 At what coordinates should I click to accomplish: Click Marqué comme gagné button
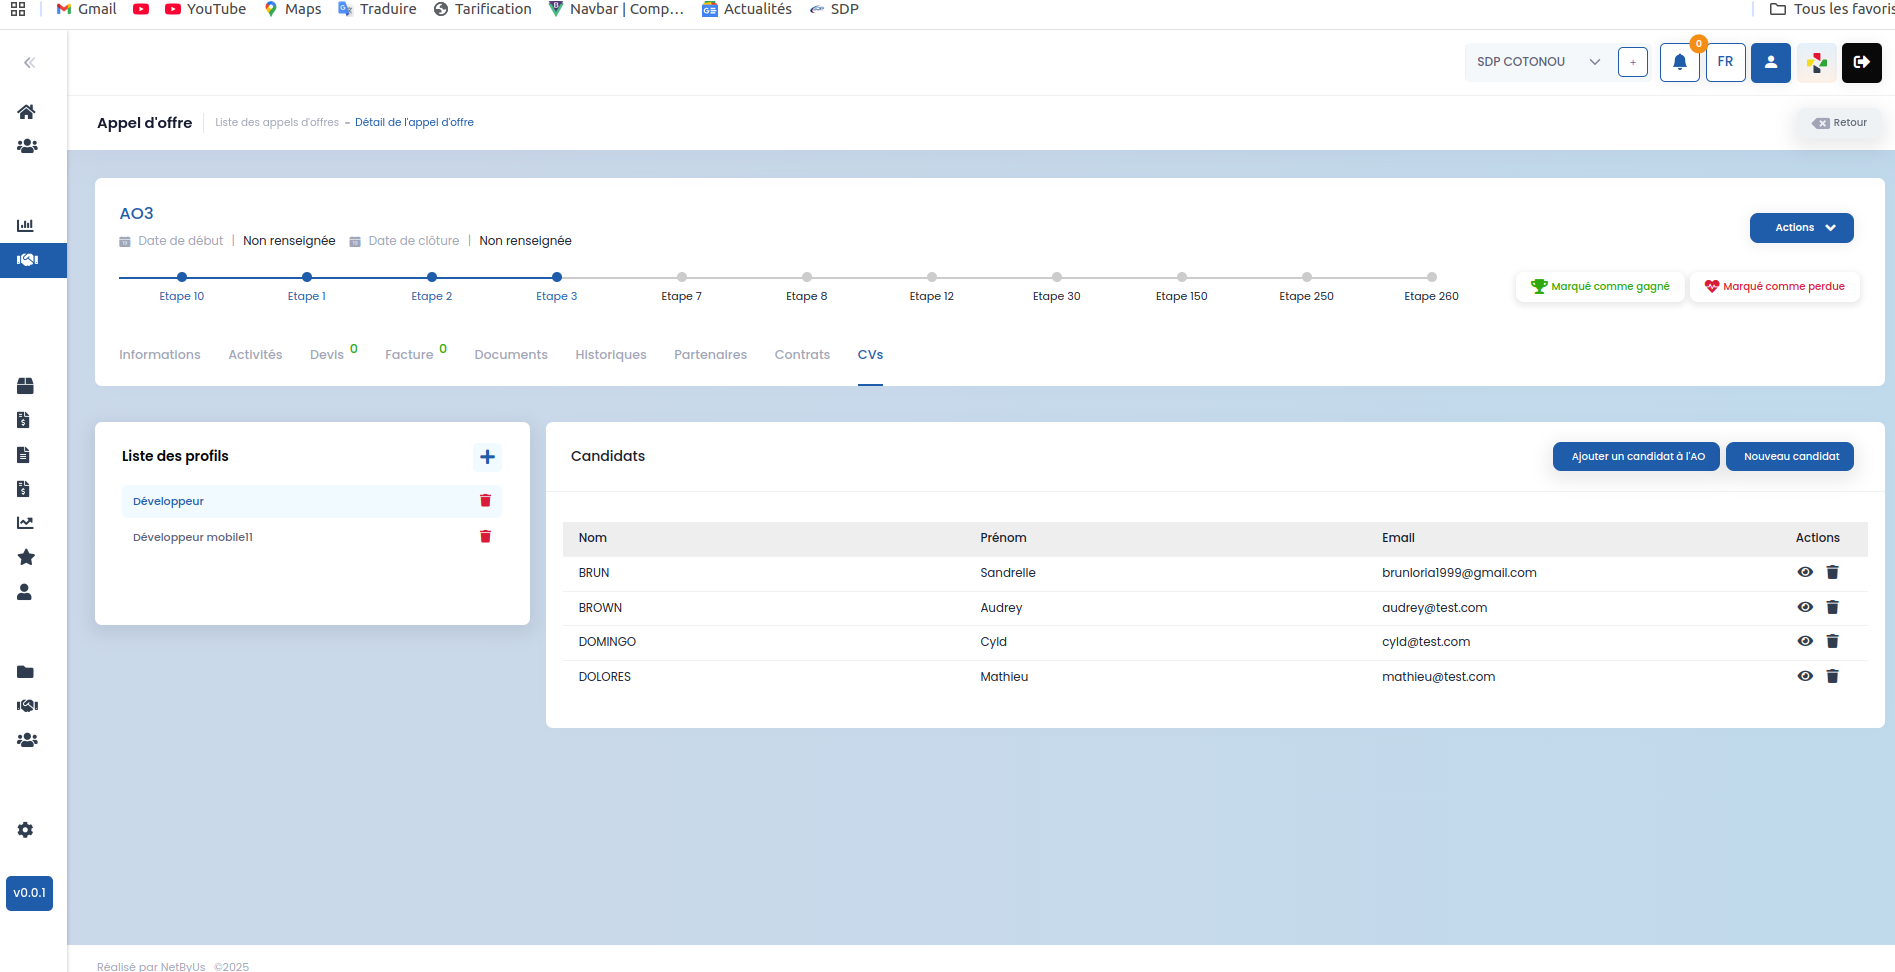[x=1600, y=287]
